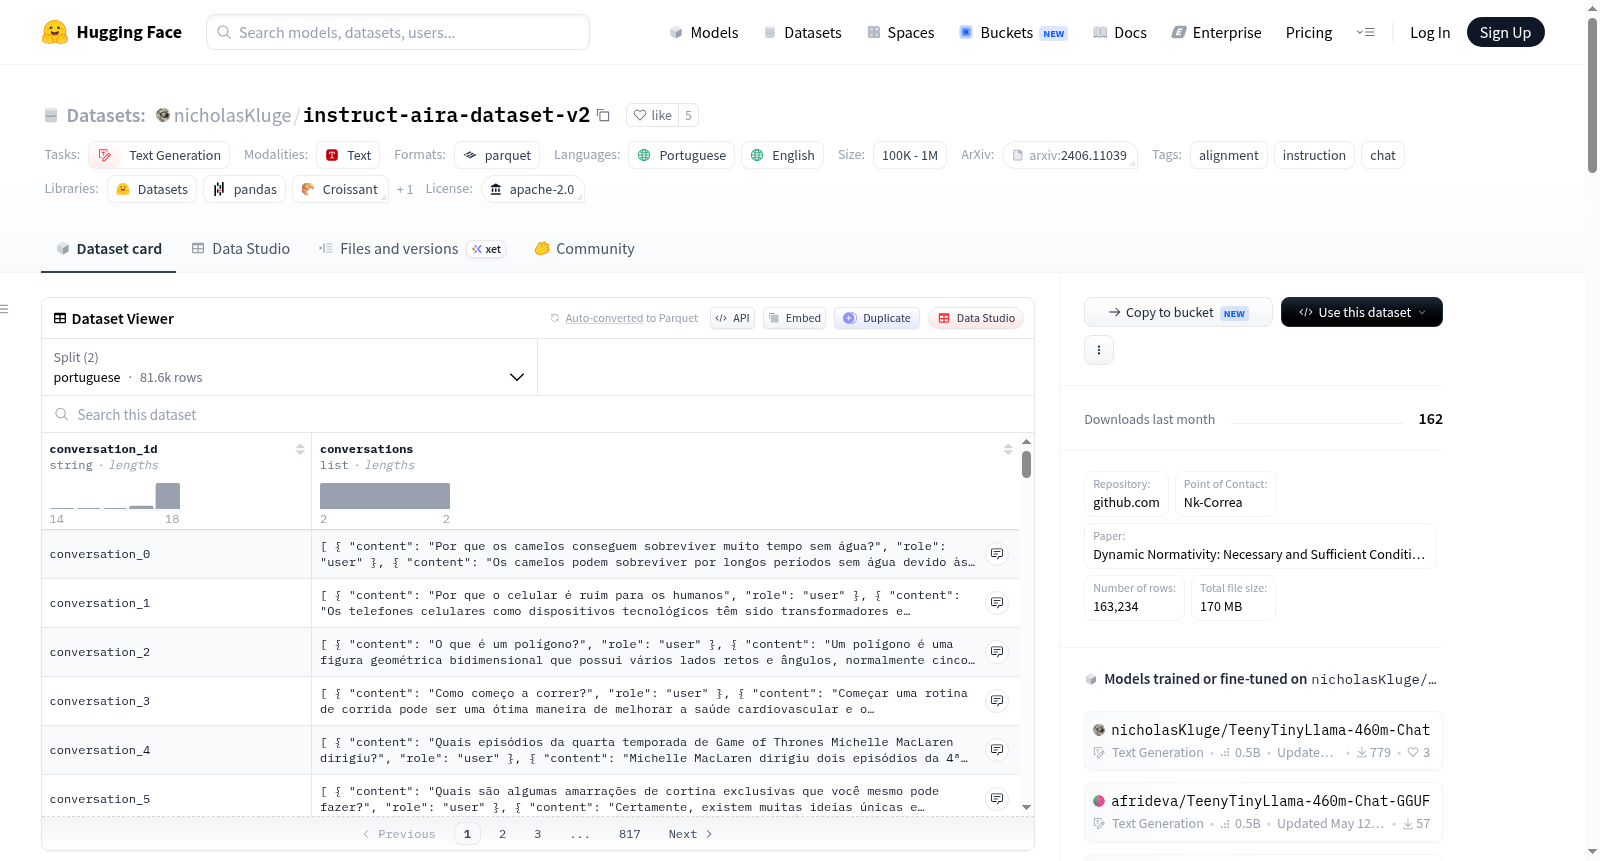This screenshot has width=1600, height=861.
Task: Click the Duplicate button
Action: pos(877,318)
